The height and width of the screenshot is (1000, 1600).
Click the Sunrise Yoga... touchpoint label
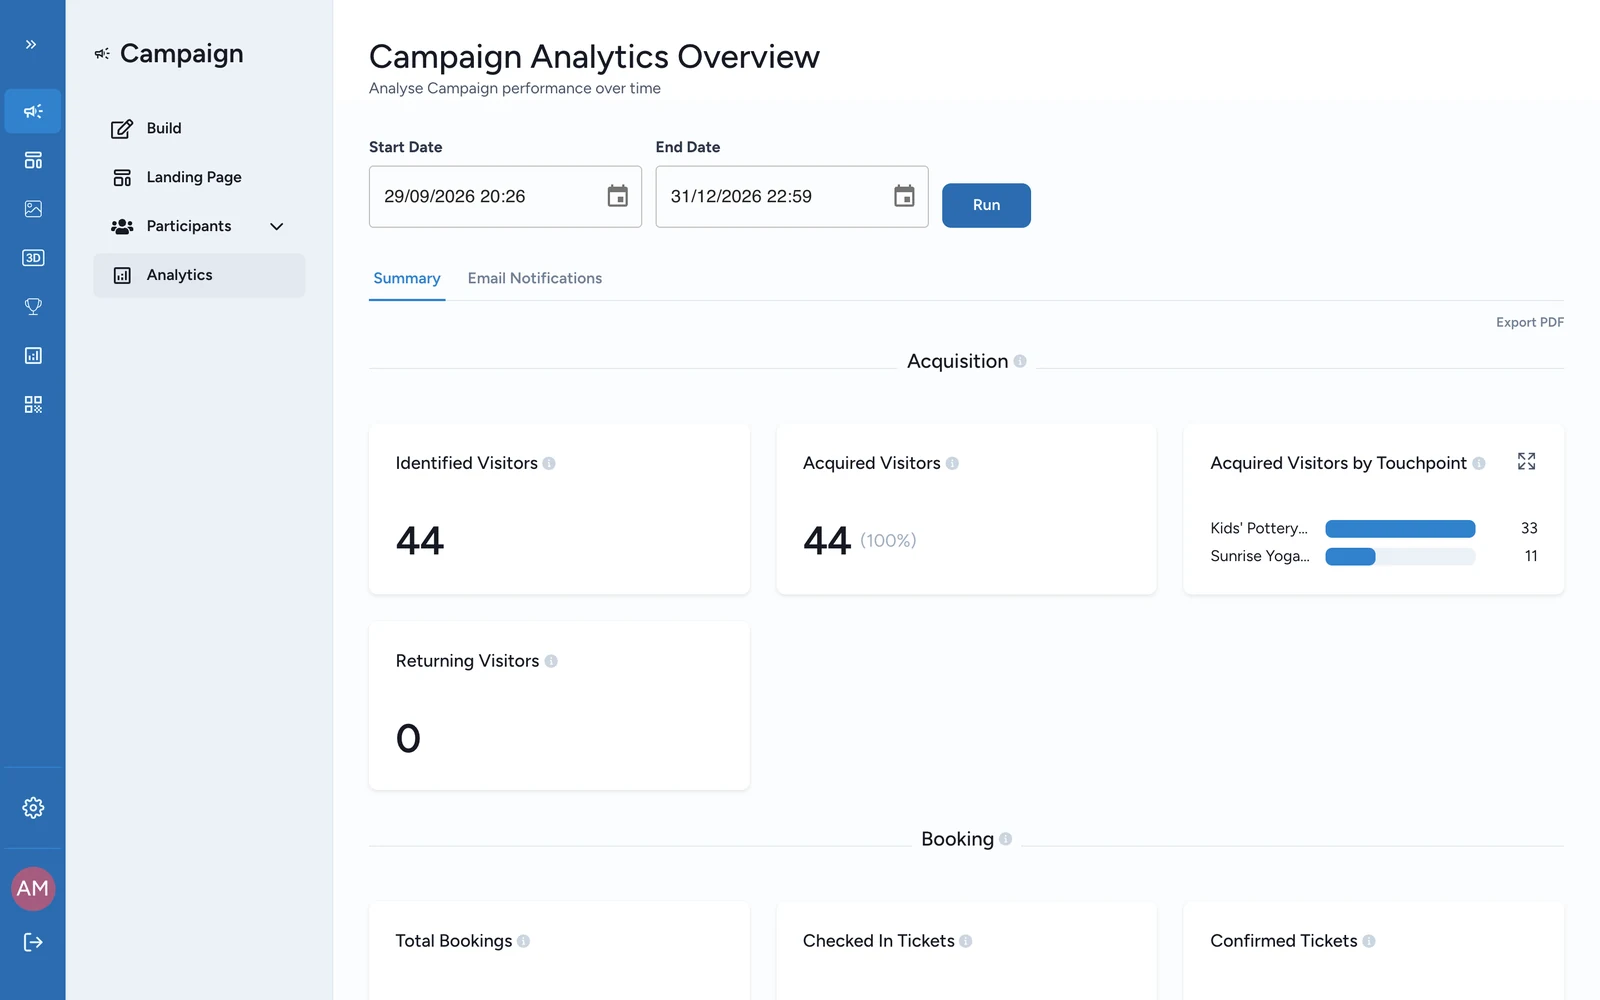(x=1260, y=556)
